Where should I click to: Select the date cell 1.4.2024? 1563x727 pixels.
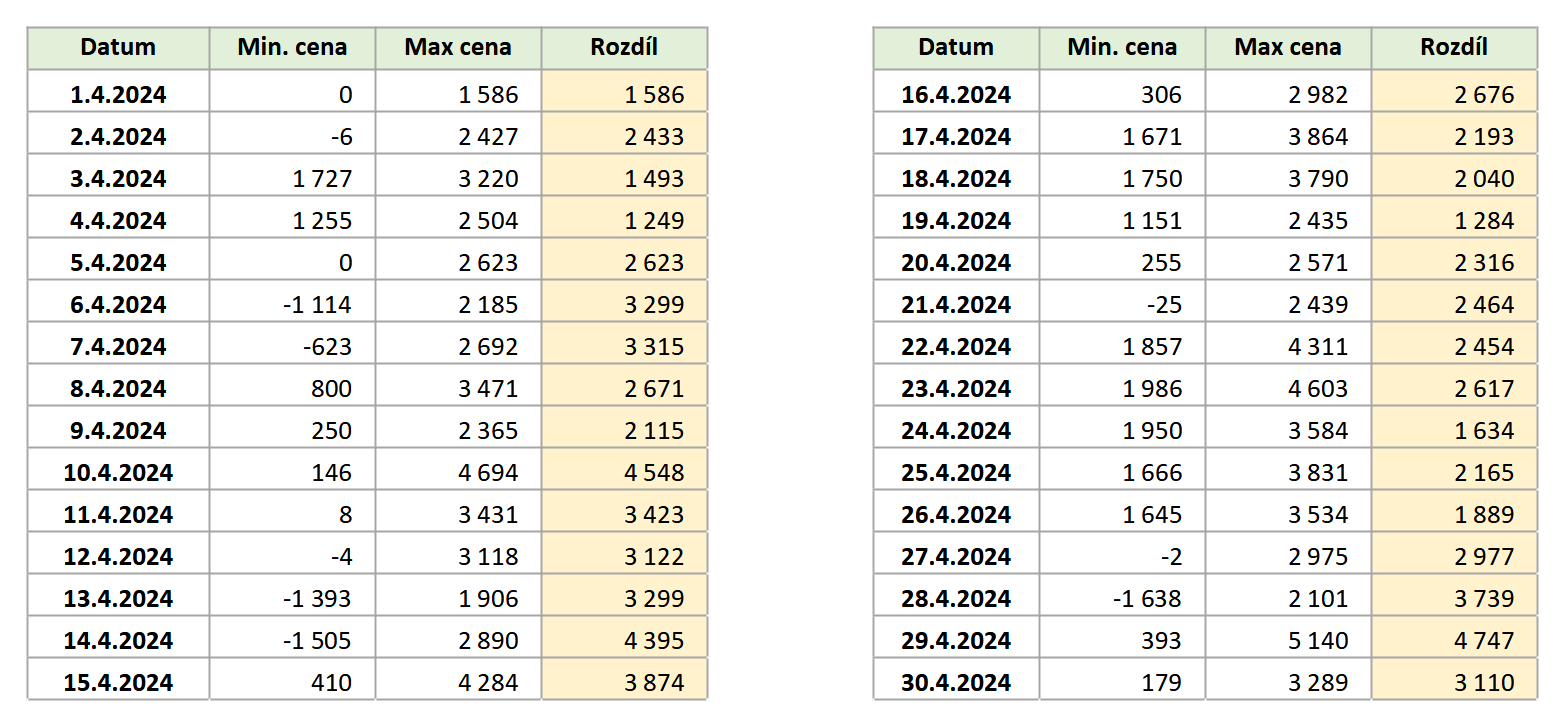coord(118,95)
